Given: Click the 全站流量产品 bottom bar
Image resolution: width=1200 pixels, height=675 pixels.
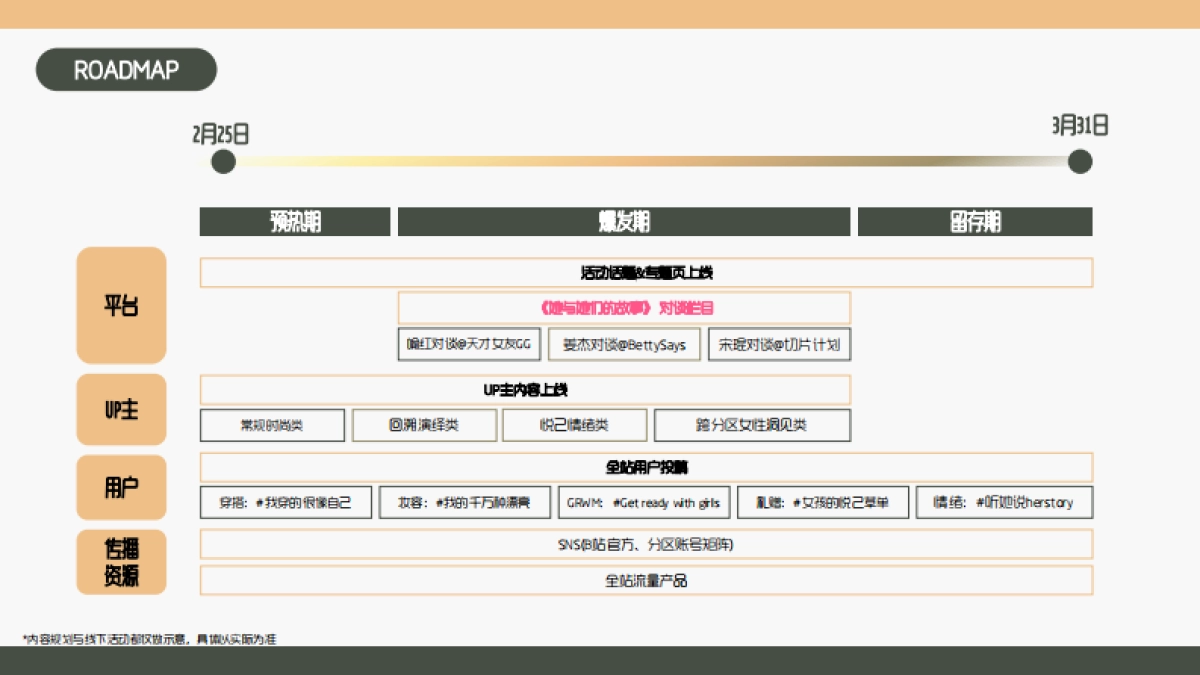Looking at the screenshot, I should click(x=647, y=579).
